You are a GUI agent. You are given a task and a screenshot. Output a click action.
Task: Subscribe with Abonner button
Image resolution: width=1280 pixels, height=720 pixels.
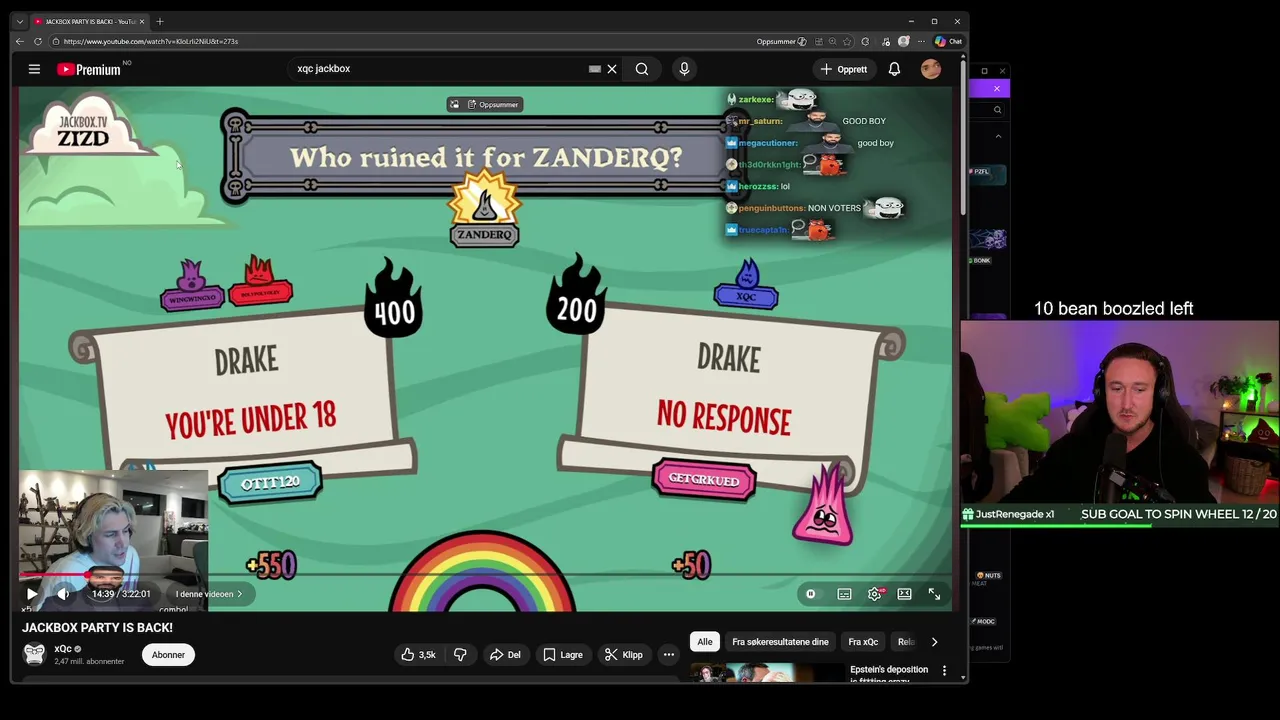click(168, 655)
